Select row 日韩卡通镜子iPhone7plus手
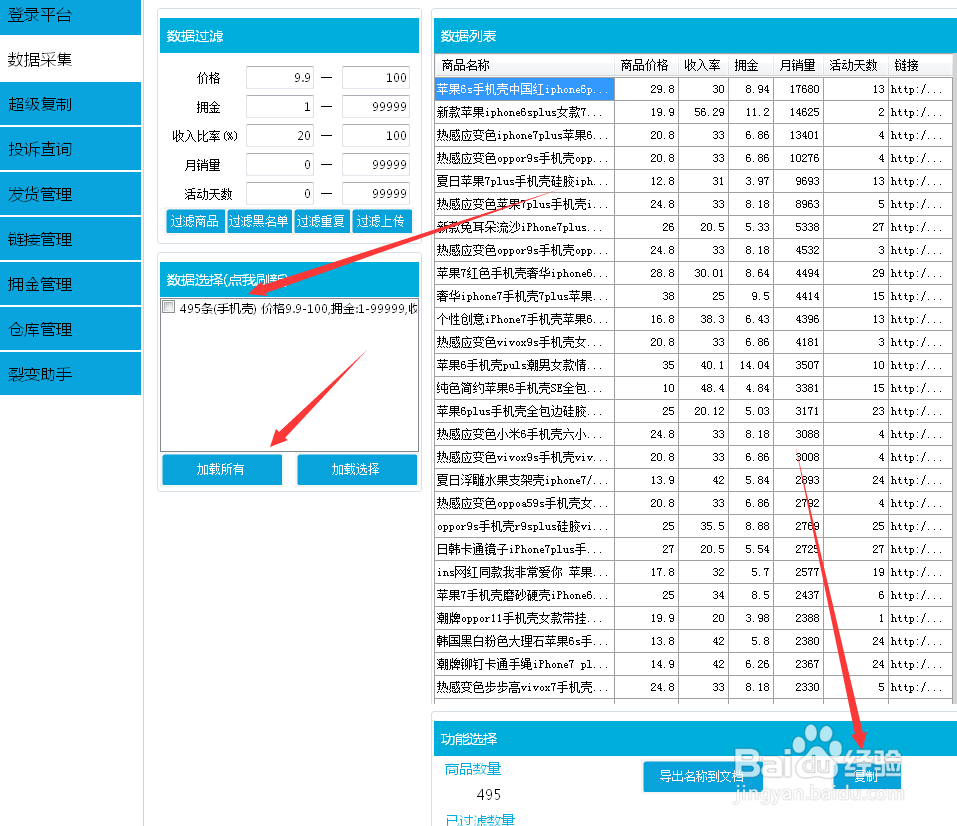Viewport: 957px width, 826px height. (x=693, y=549)
